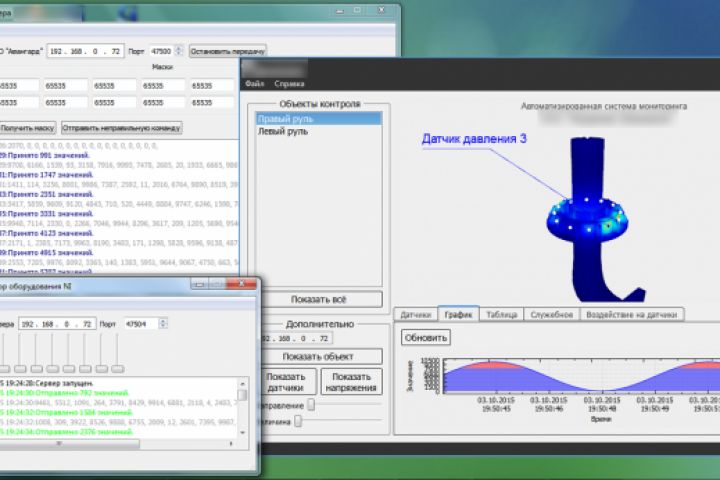This screenshot has width=720, height=480.
Task: Click the port 47500 field
Action: tap(162, 51)
